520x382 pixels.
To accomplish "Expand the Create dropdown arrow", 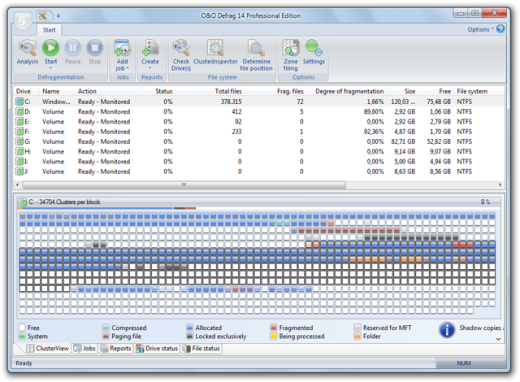I will [x=150, y=68].
